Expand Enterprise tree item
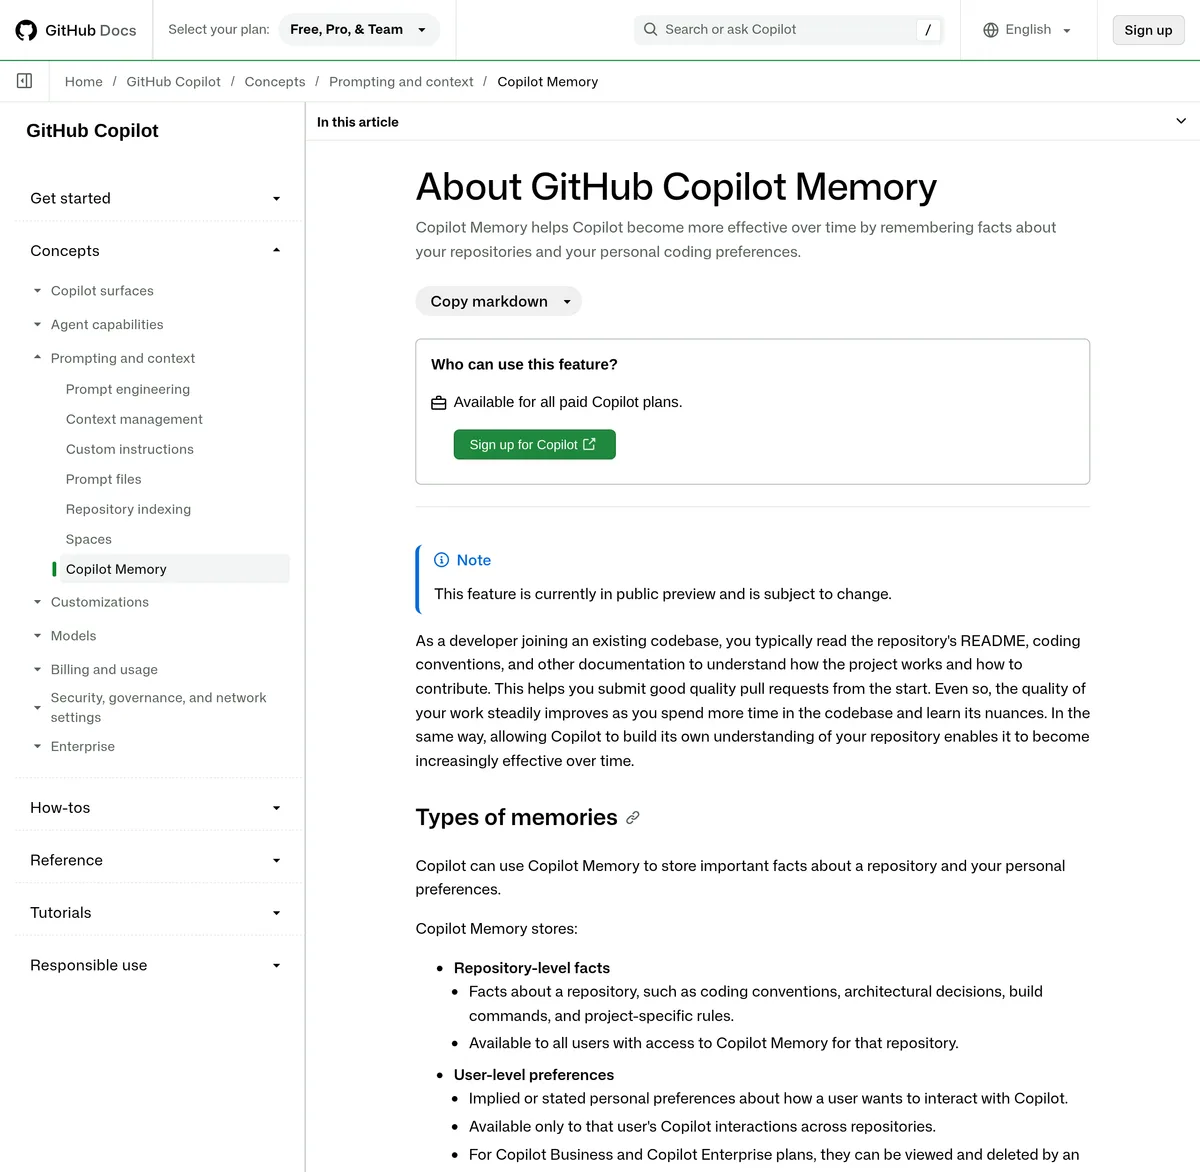The height and width of the screenshot is (1172, 1200). click(x=37, y=747)
